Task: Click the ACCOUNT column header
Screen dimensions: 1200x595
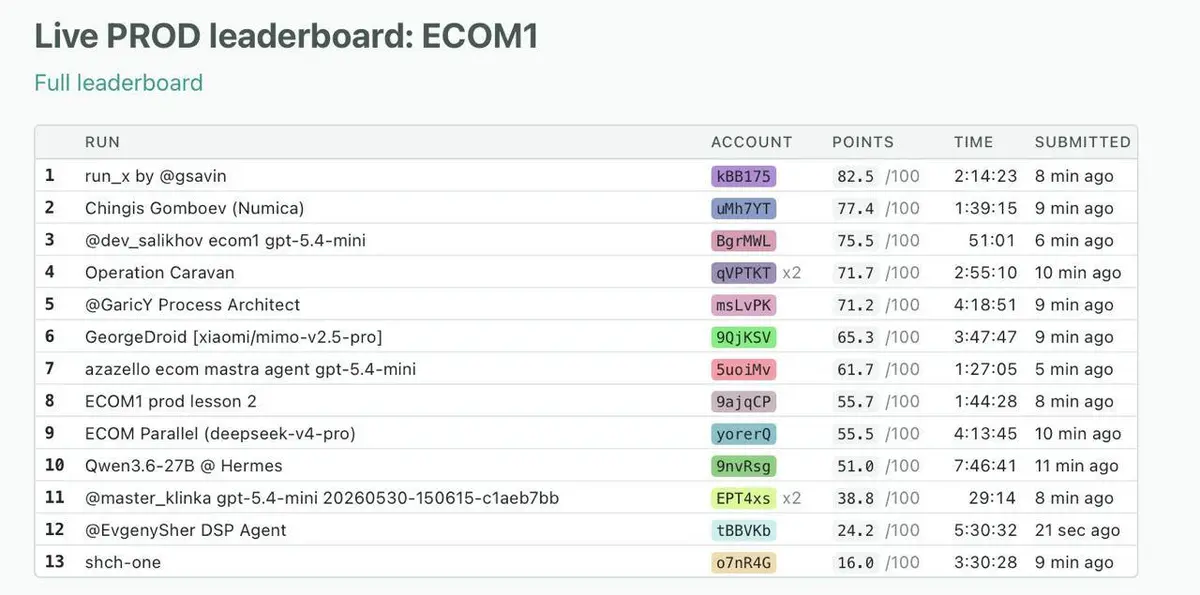Action: 751,142
